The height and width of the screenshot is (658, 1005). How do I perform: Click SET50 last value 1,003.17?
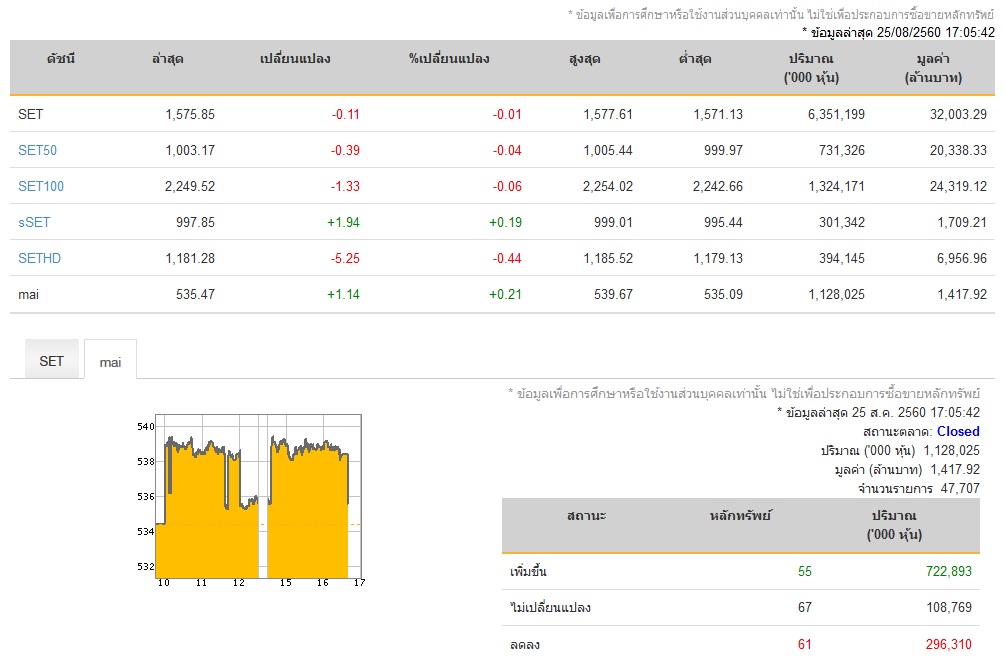pos(190,150)
